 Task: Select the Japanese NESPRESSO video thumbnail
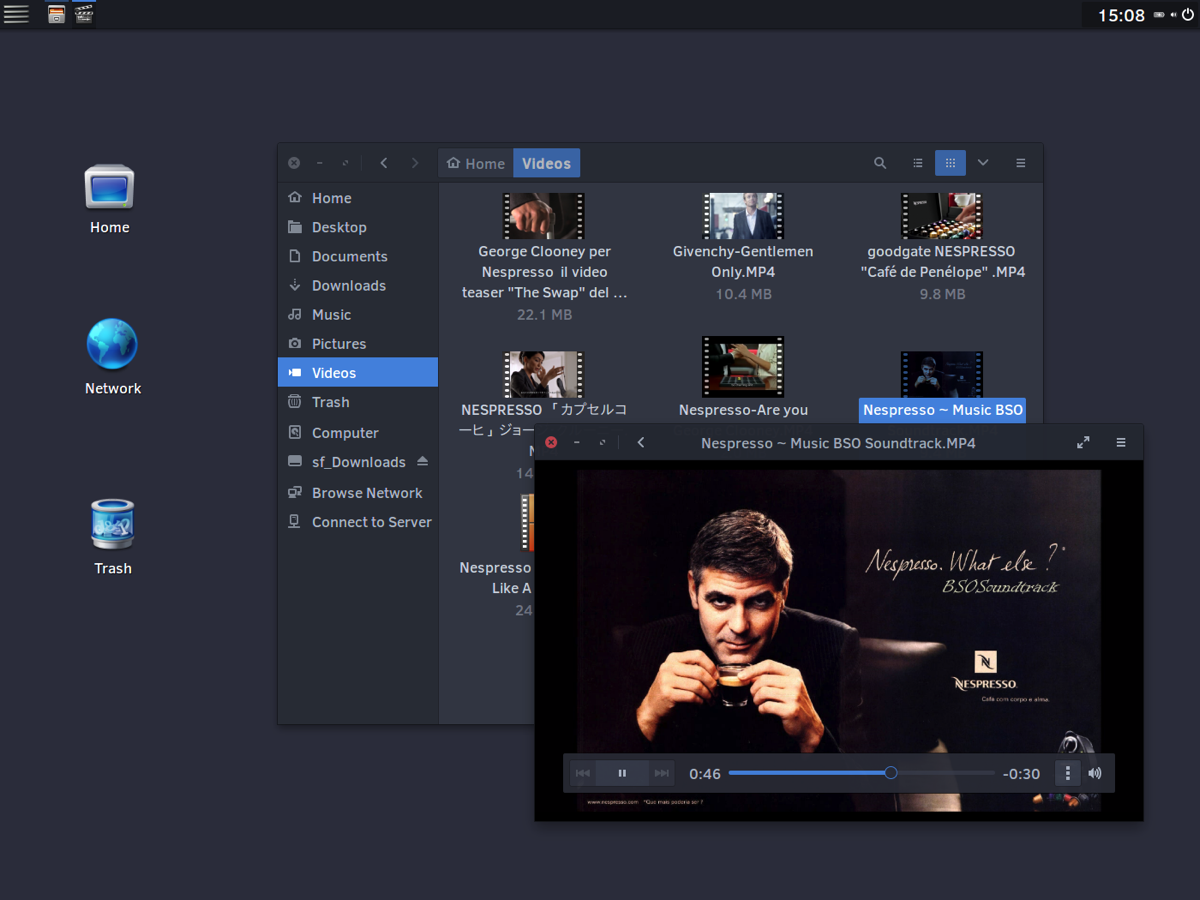point(543,374)
